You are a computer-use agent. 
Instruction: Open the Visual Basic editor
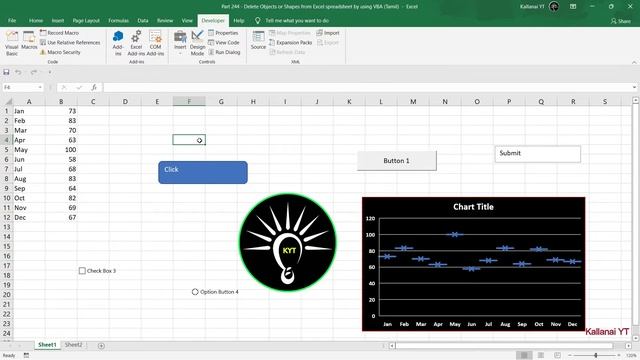(12, 43)
